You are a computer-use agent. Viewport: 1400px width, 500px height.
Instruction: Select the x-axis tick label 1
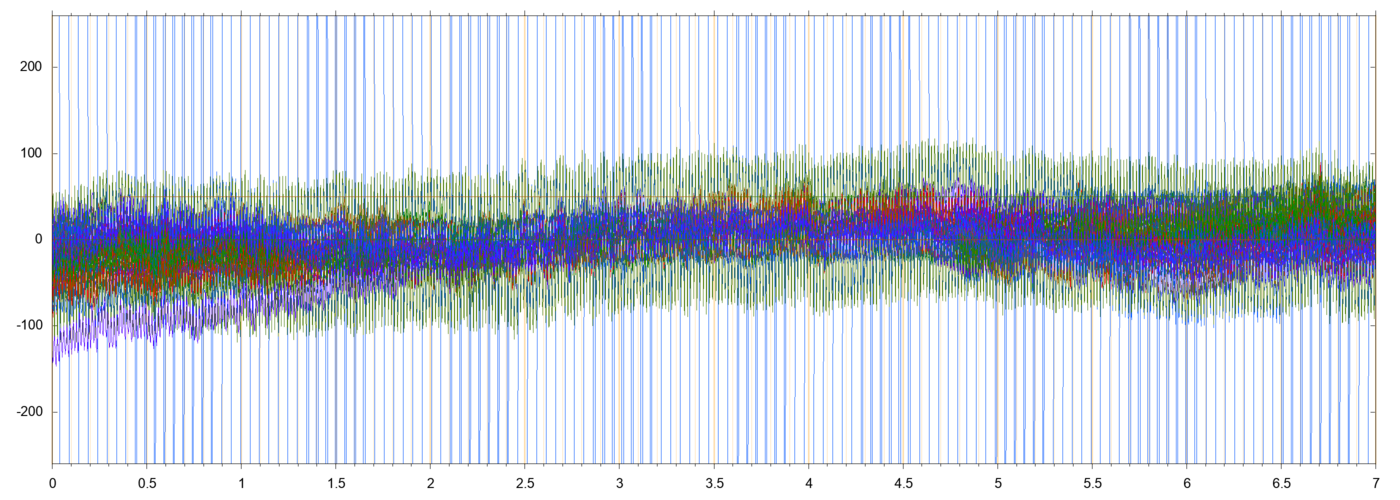coord(241,482)
